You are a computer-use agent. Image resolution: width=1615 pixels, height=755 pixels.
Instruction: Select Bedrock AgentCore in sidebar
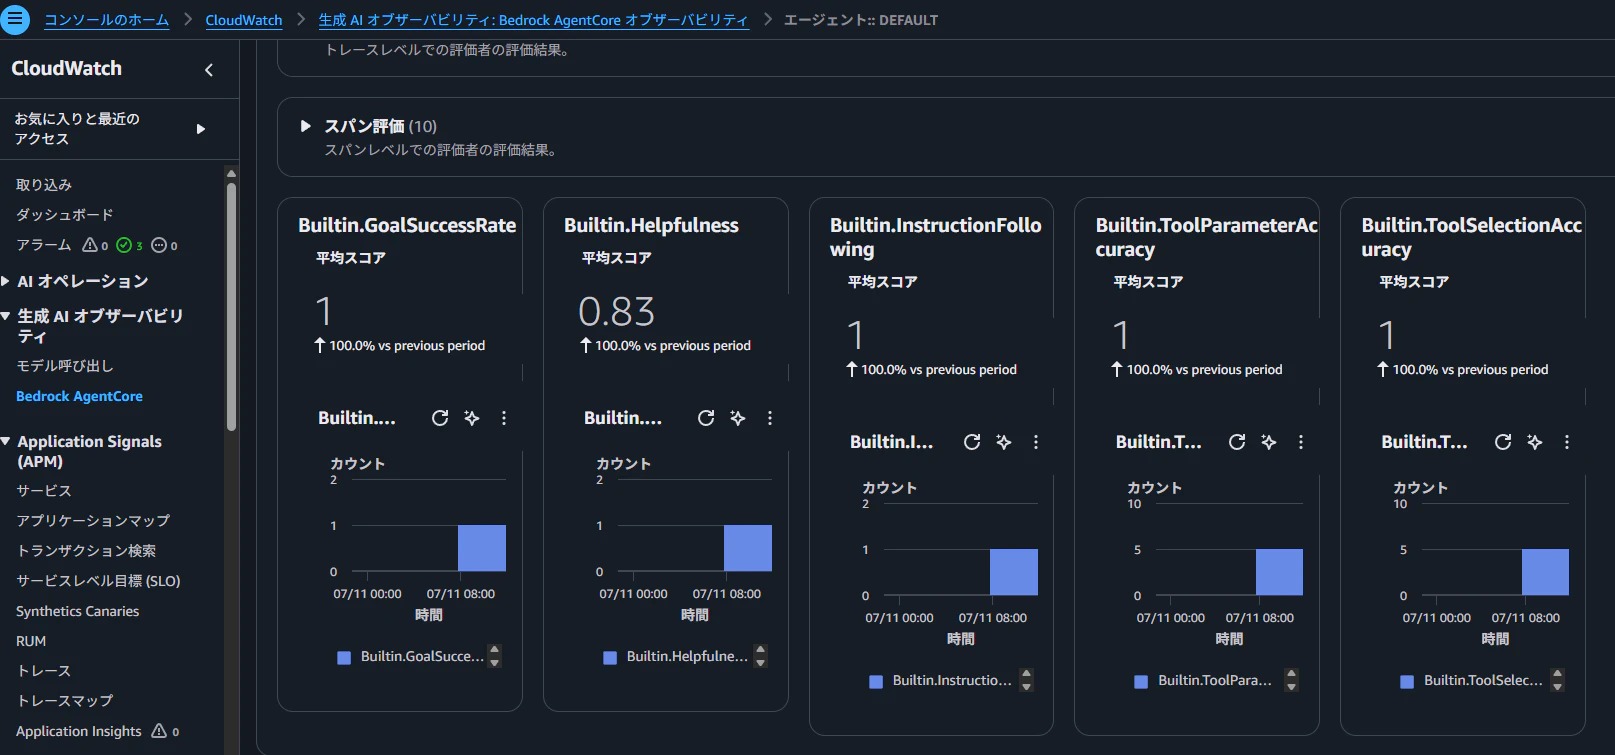coord(79,396)
